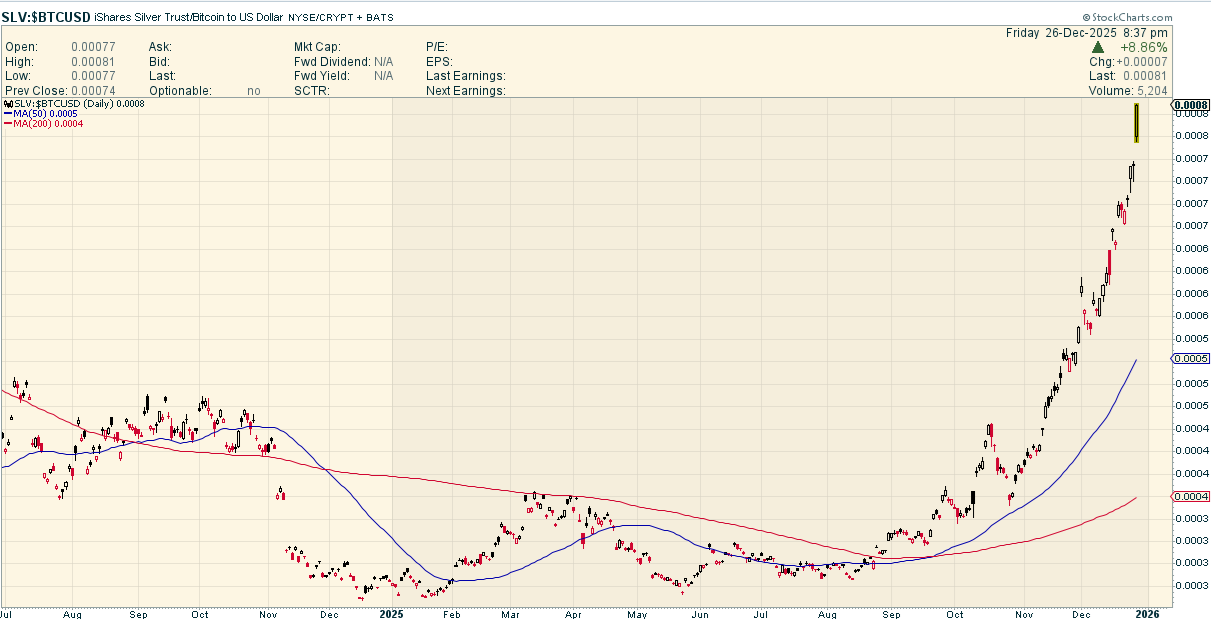Click the StockCharts.com copyright link

click(1127, 18)
